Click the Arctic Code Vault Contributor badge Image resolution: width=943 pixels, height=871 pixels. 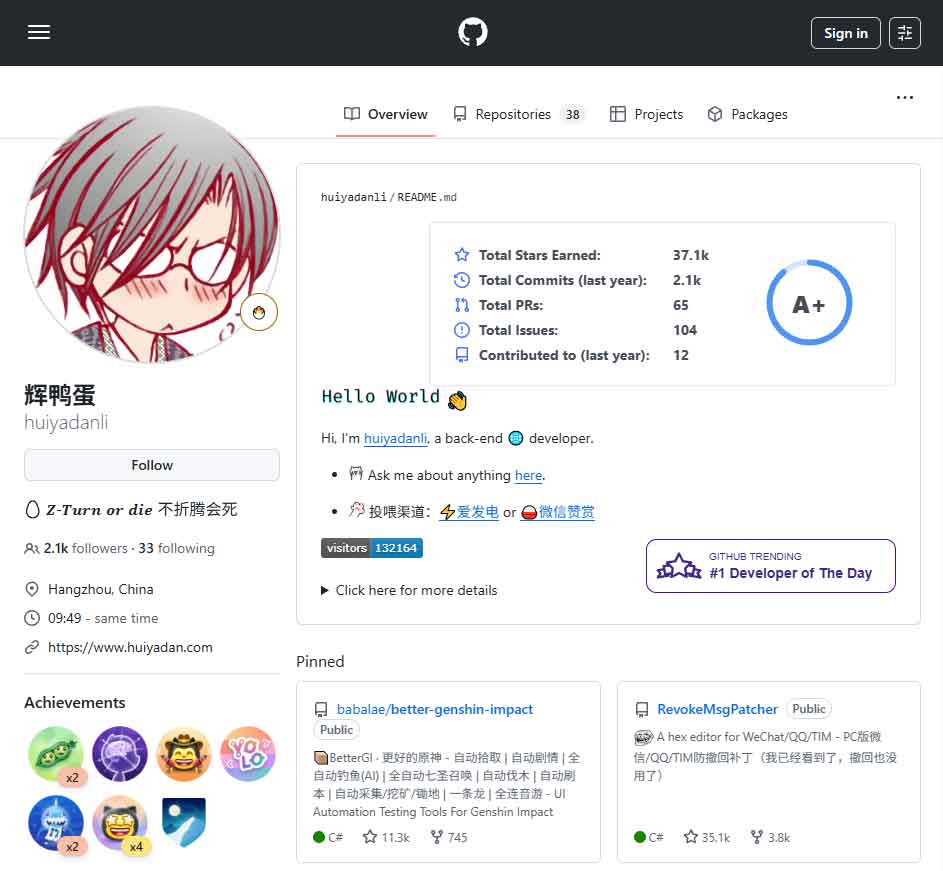183,822
